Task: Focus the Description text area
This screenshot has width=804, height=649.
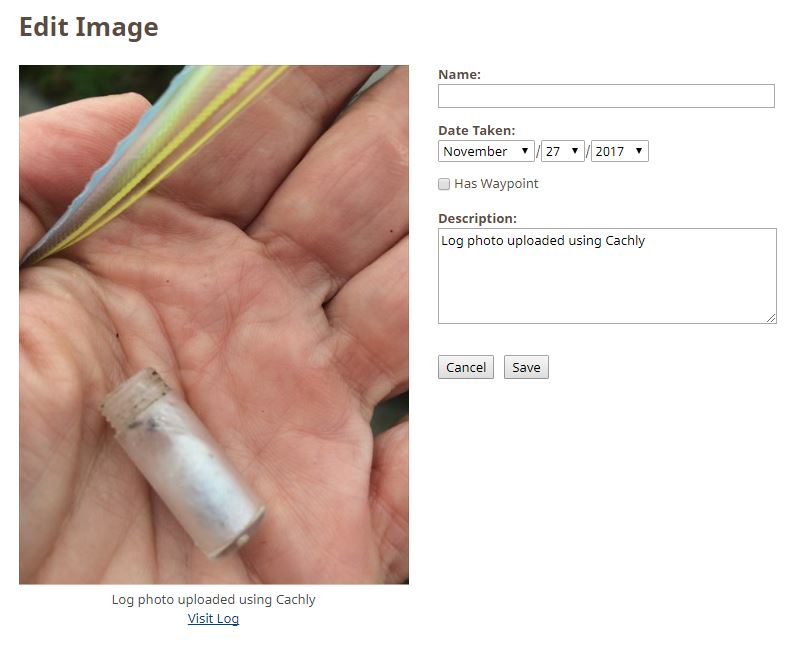Action: pos(607,276)
